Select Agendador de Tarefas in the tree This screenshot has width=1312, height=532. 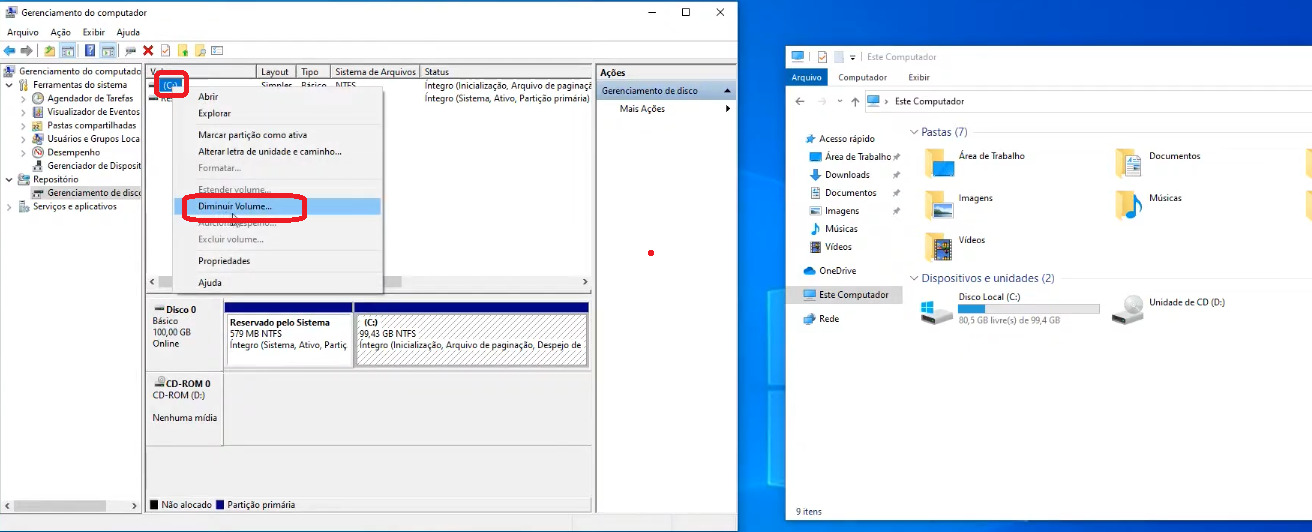click(90, 99)
